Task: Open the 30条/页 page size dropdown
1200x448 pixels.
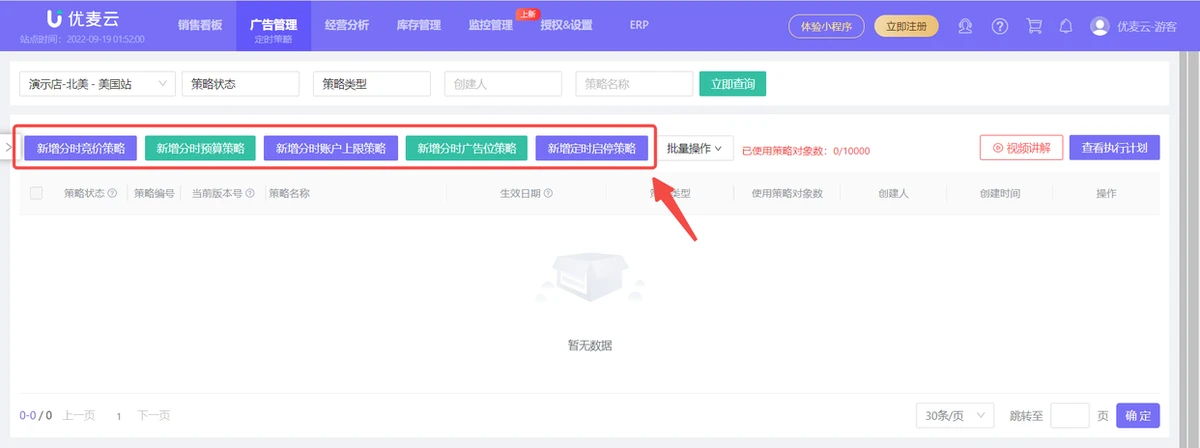Action: 954,415
